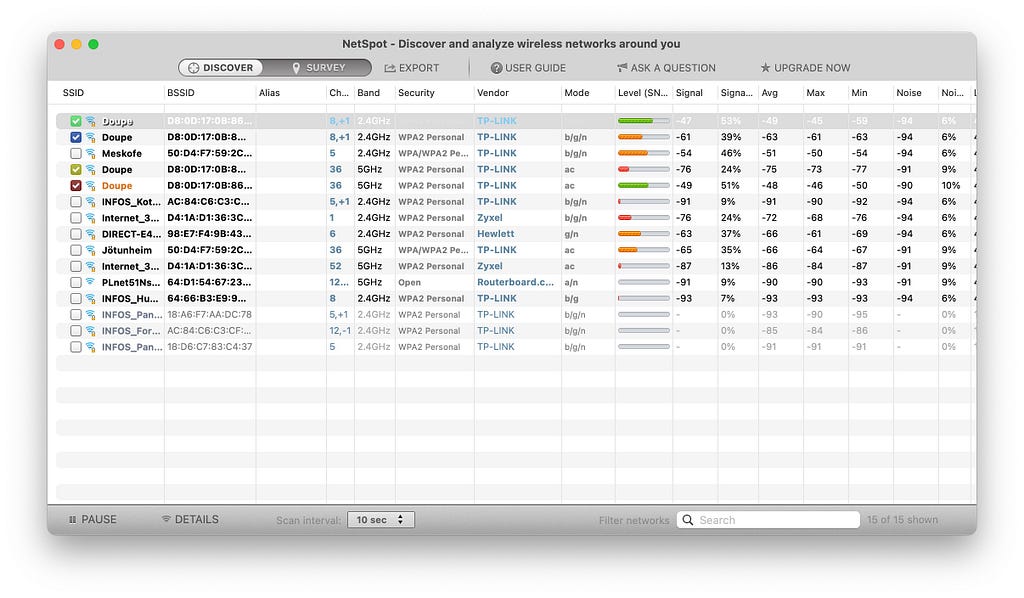The image size is (1024, 598).
Task: Click the green zoom window button
Action: coord(93,44)
